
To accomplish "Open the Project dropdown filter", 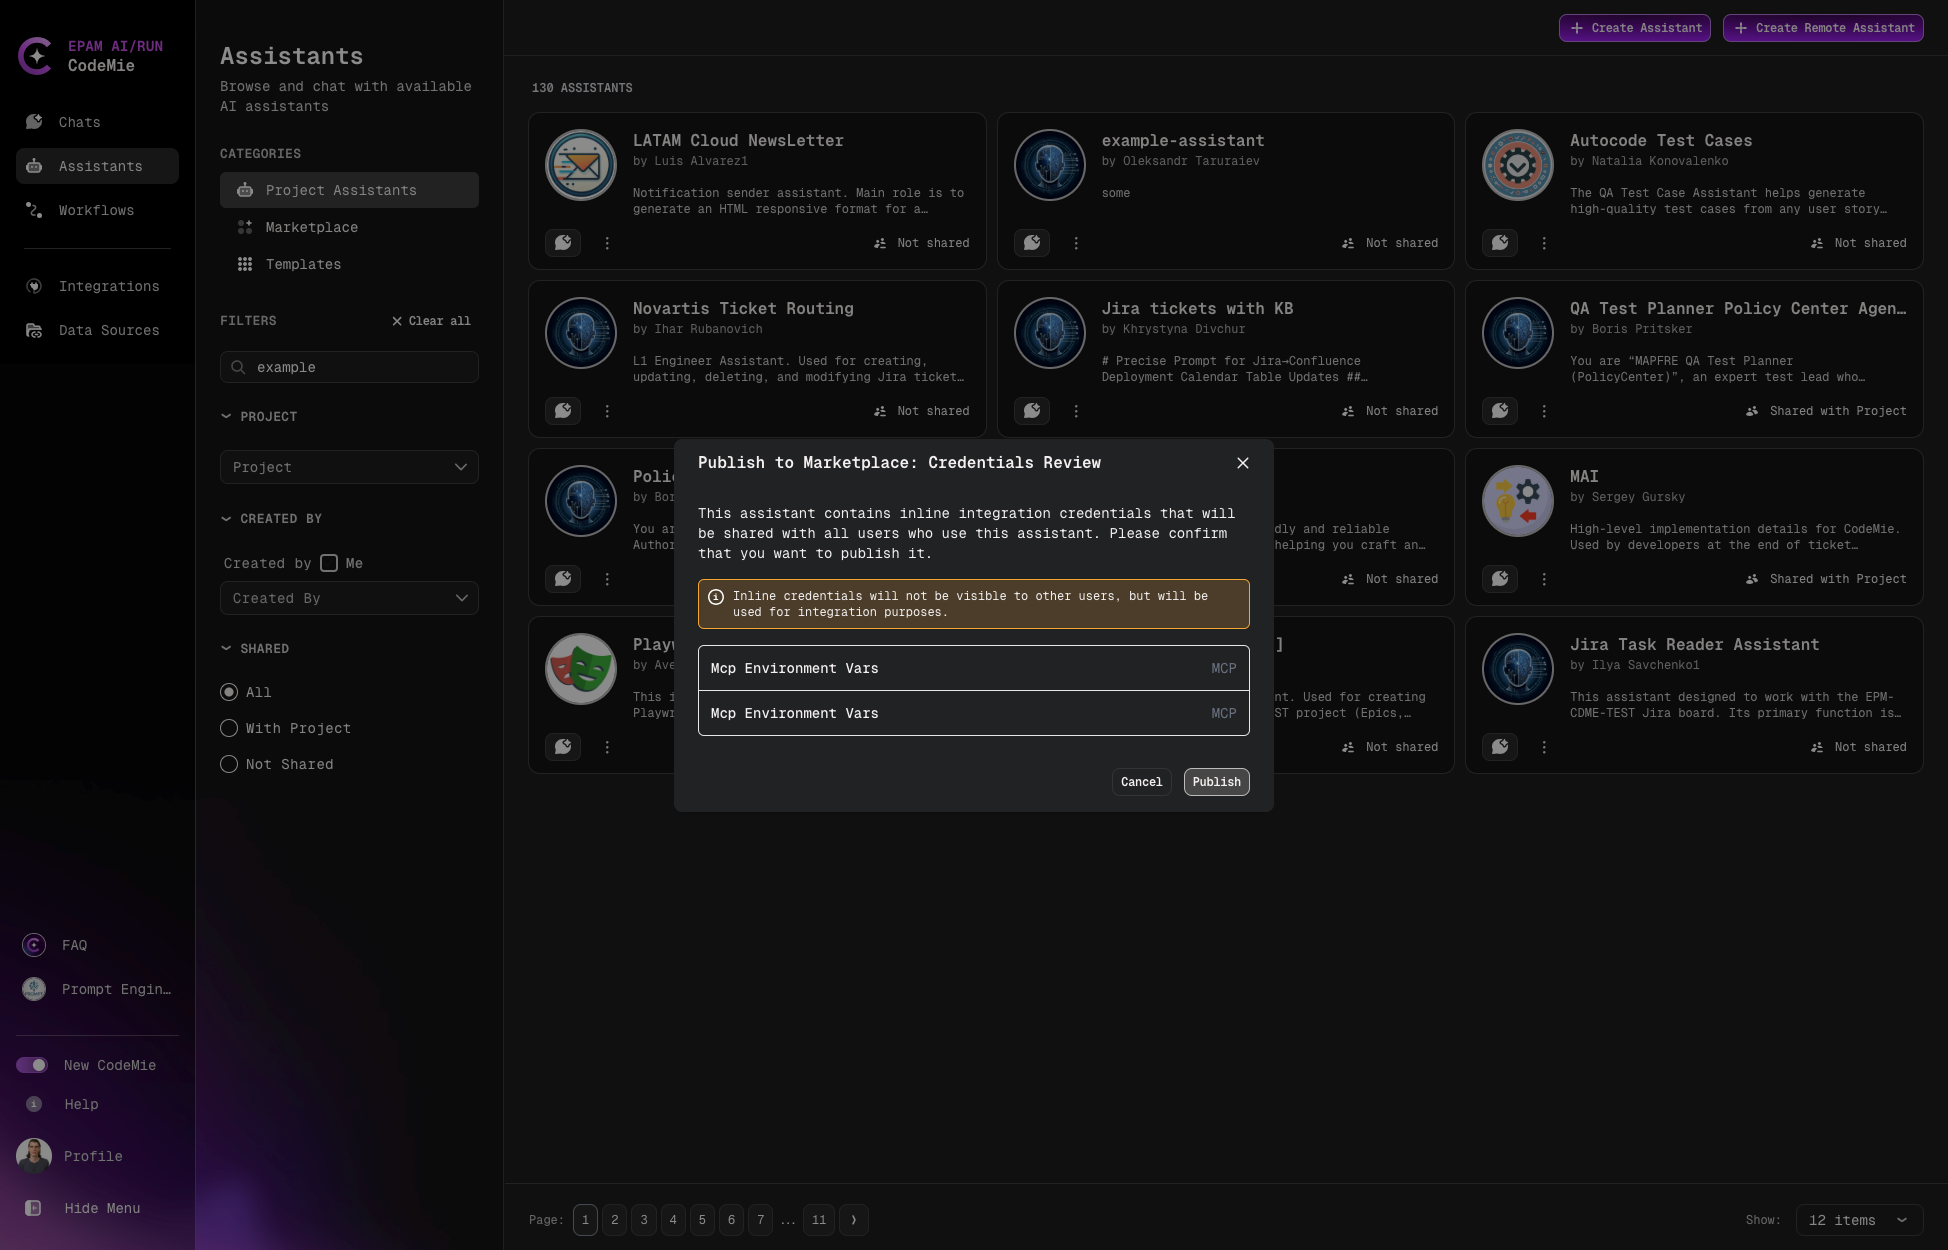I will tap(349, 467).
